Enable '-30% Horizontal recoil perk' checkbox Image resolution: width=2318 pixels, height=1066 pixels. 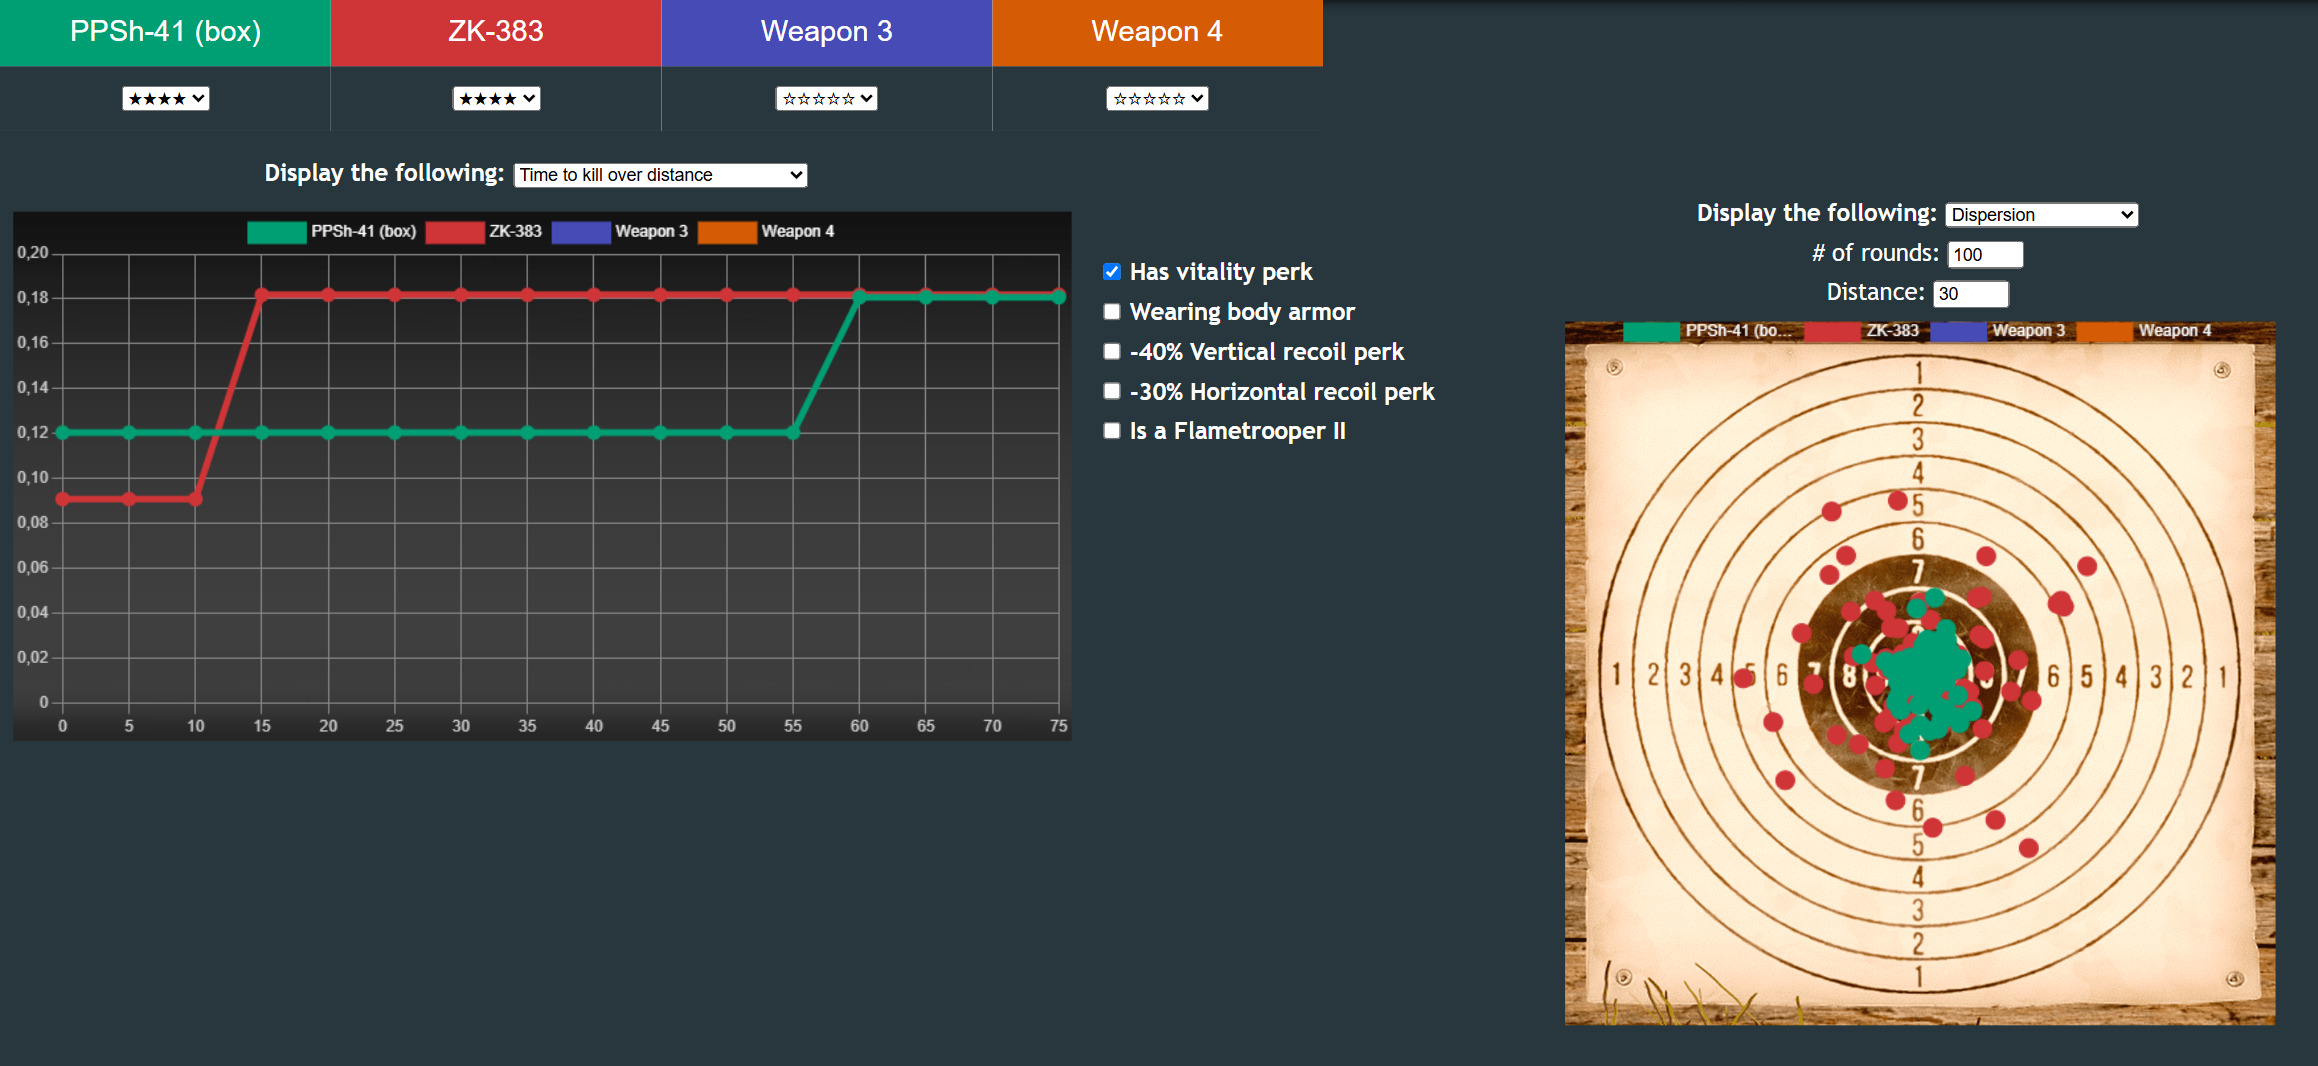click(1111, 391)
